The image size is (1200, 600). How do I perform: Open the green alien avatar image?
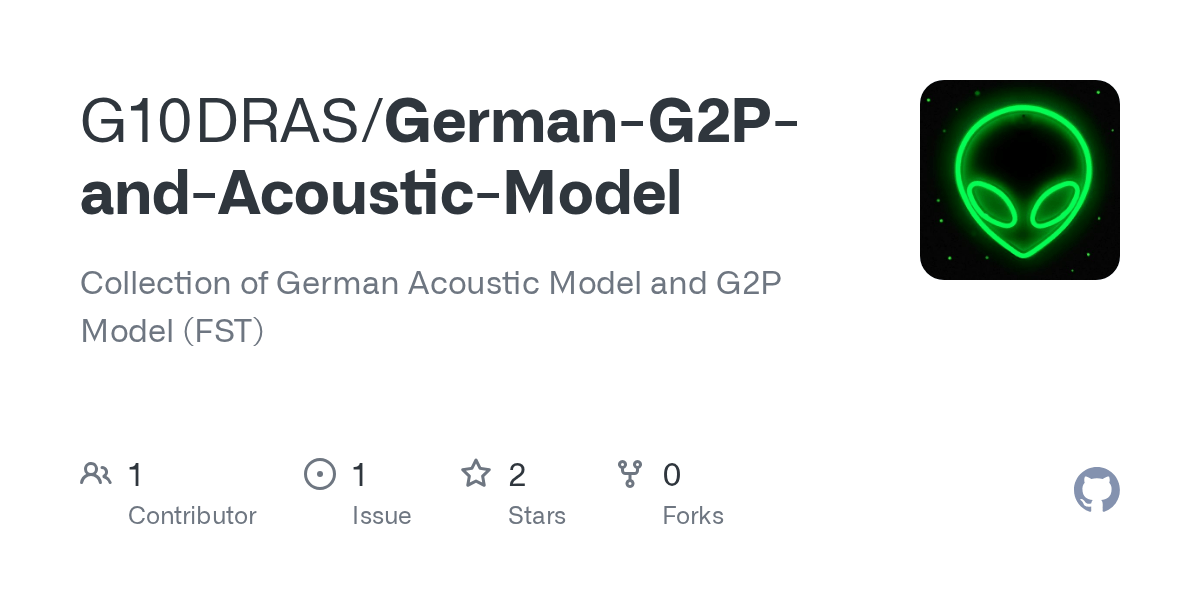[1020, 180]
